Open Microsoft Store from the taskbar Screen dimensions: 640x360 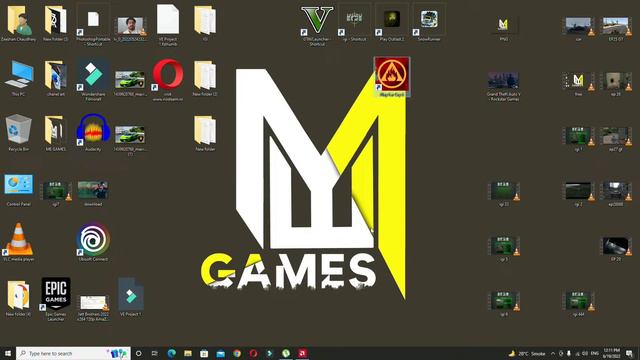point(204,353)
